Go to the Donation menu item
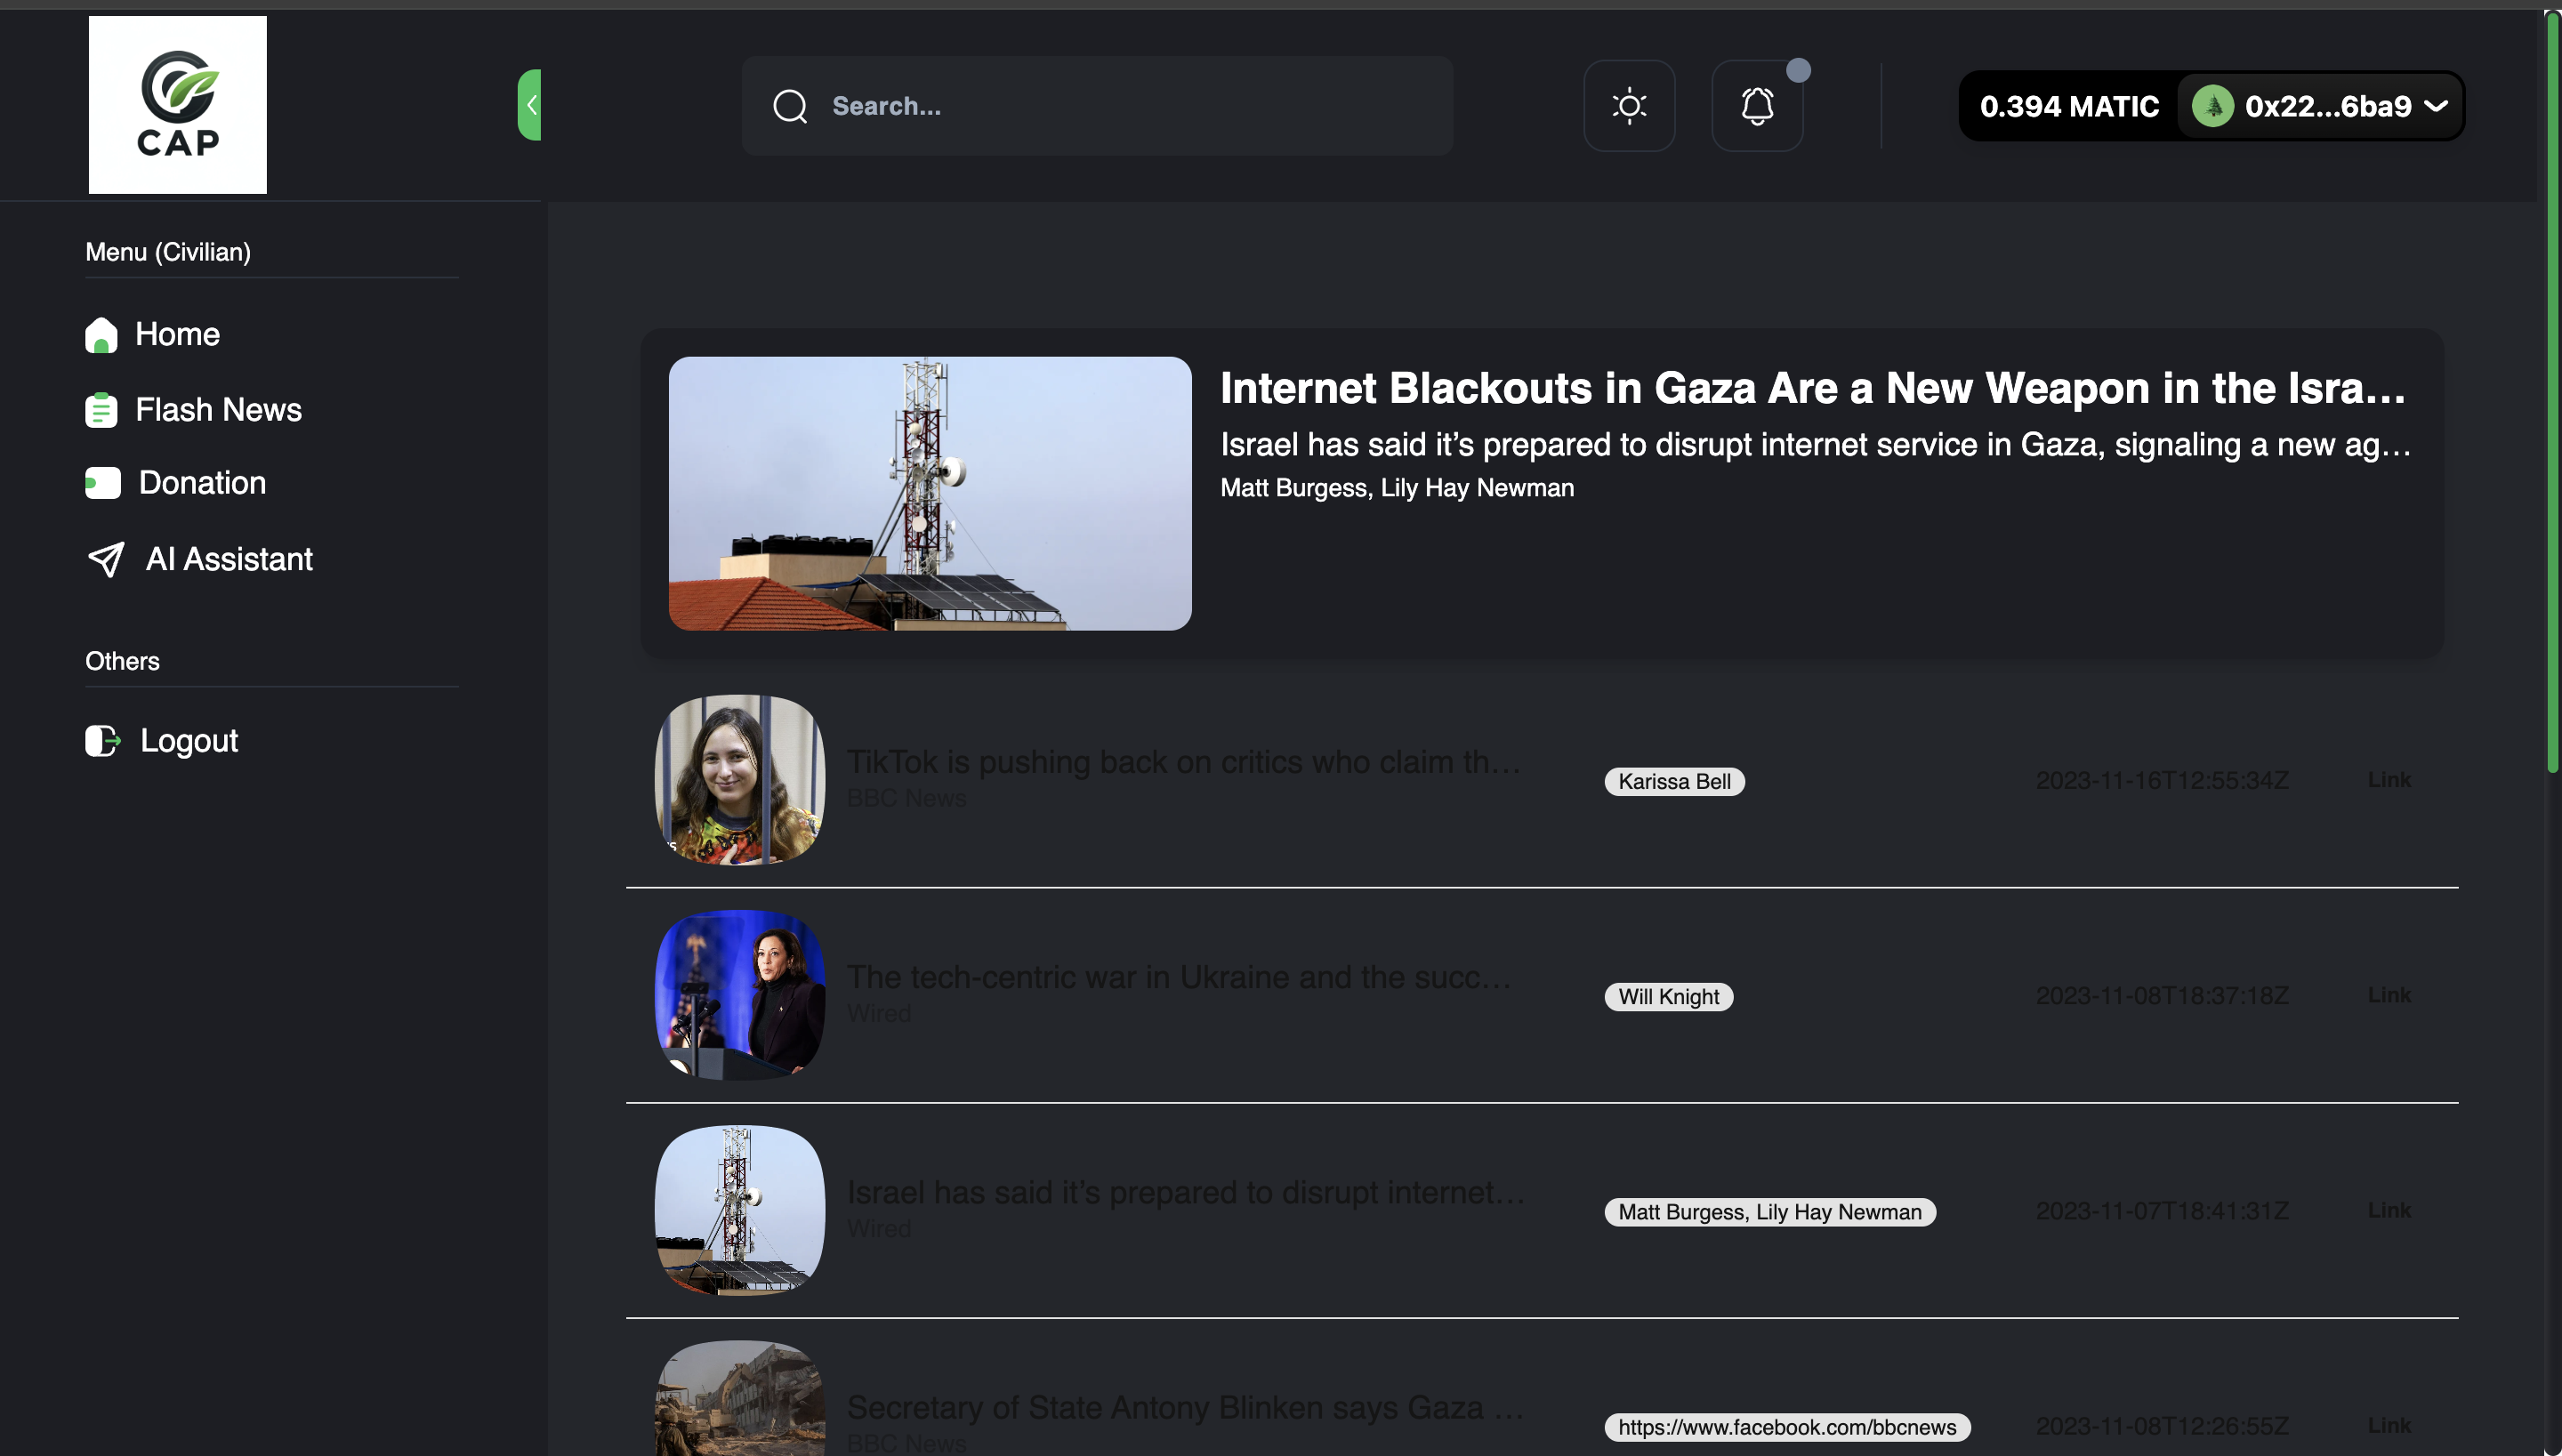2562x1456 pixels. coord(202,483)
